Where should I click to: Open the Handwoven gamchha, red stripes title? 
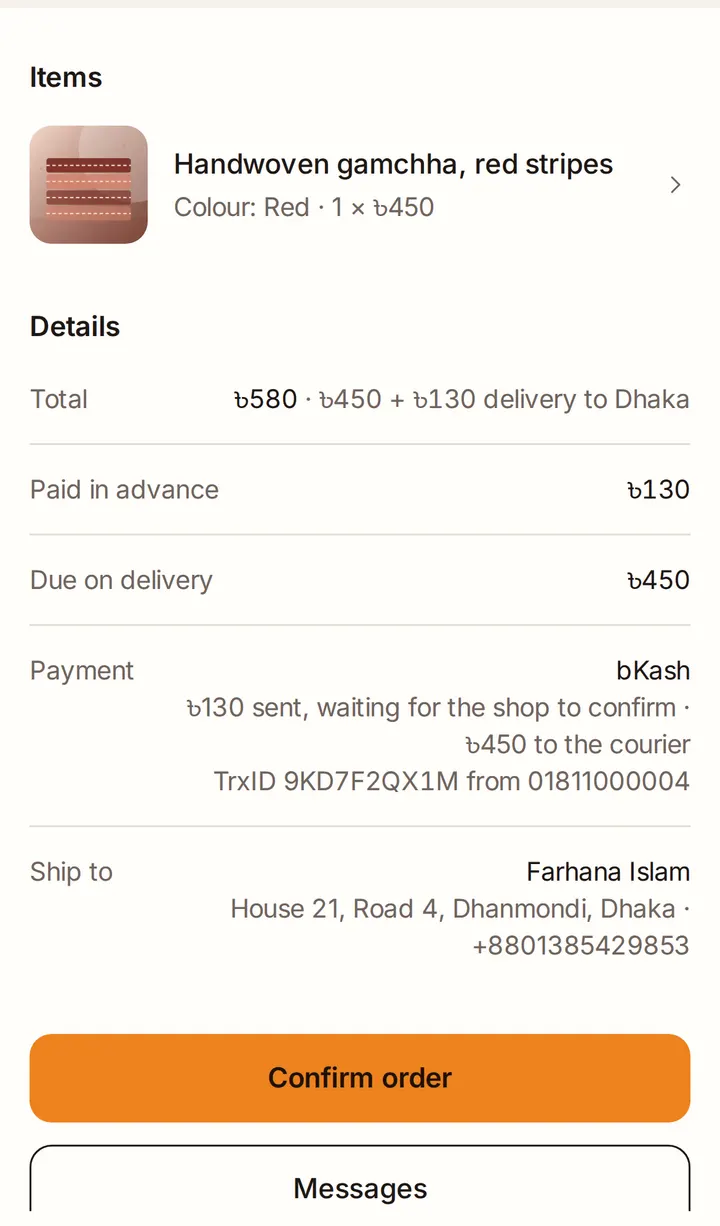[x=393, y=164]
